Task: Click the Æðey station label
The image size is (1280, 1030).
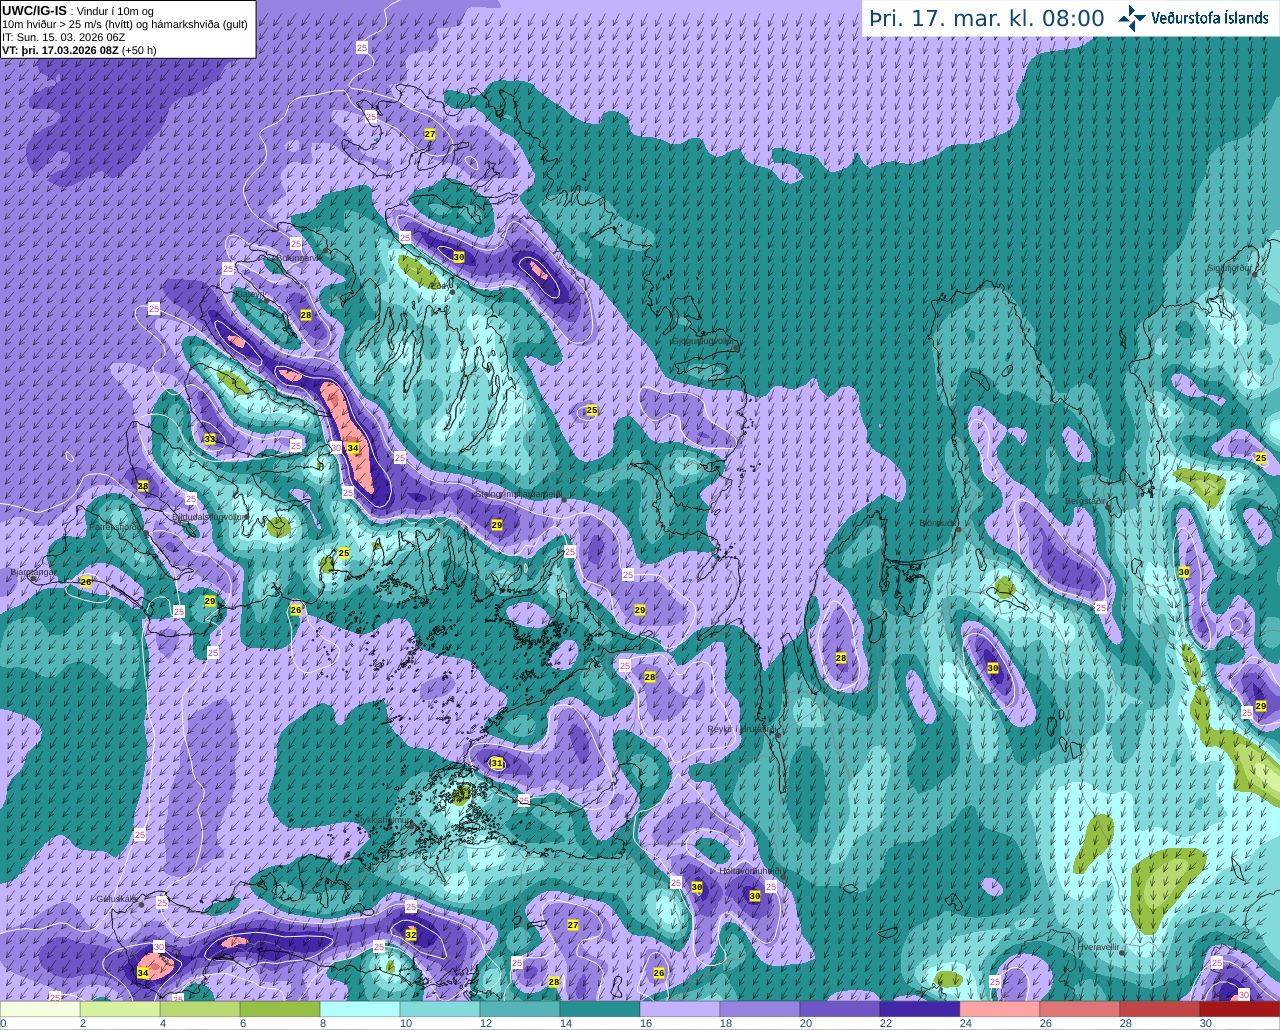Action: tap(441, 286)
